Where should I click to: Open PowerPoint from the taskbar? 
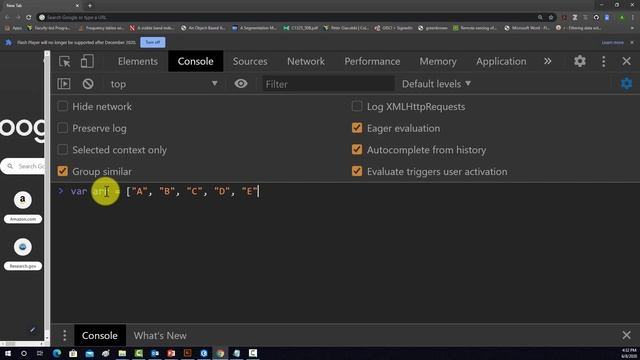[x=171, y=353]
